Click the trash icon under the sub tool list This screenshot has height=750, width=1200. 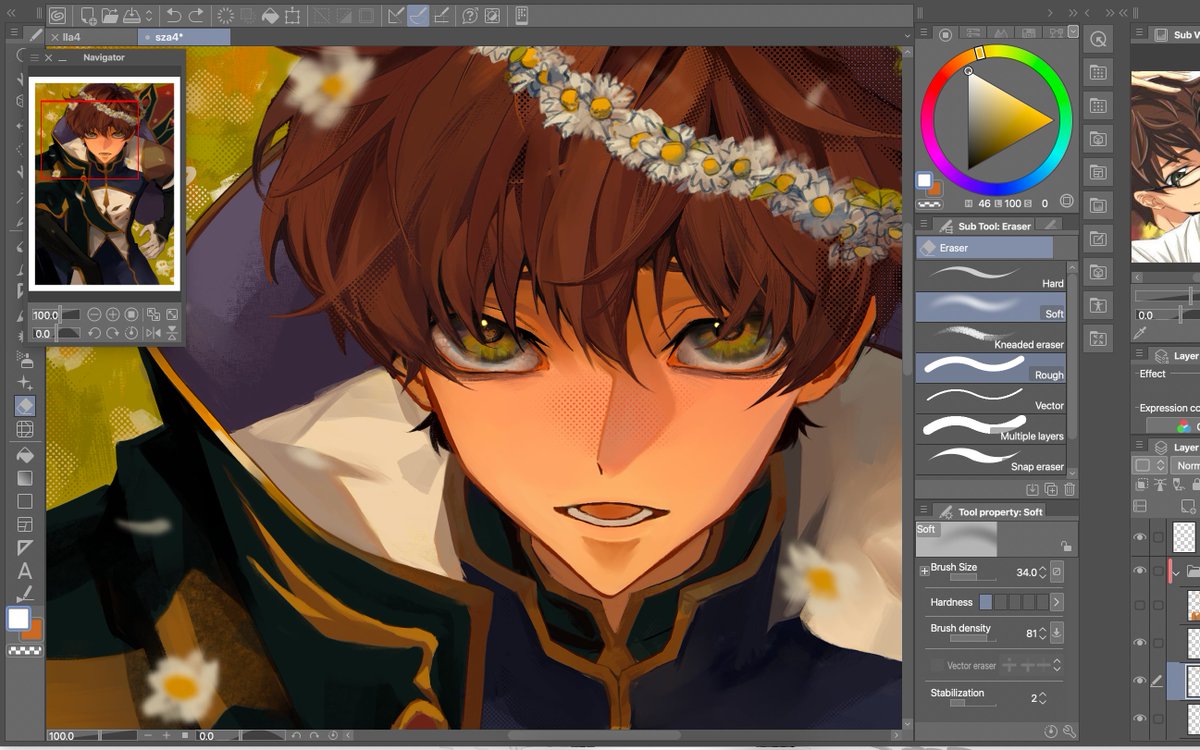(1069, 489)
